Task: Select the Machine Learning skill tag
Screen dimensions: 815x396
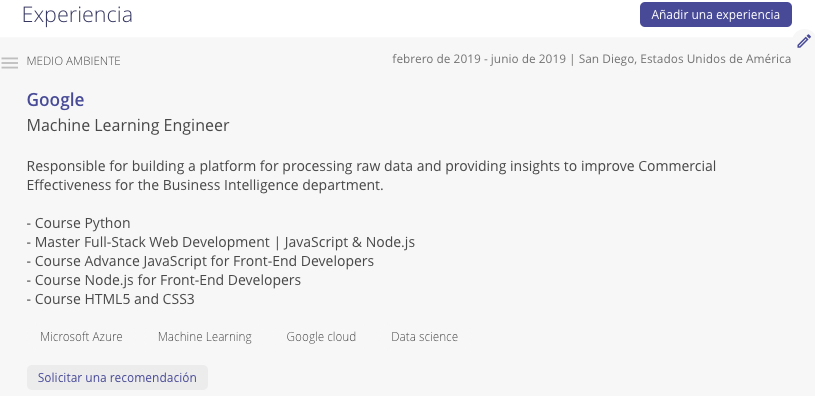Action: pyautogui.click(x=205, y=337)
